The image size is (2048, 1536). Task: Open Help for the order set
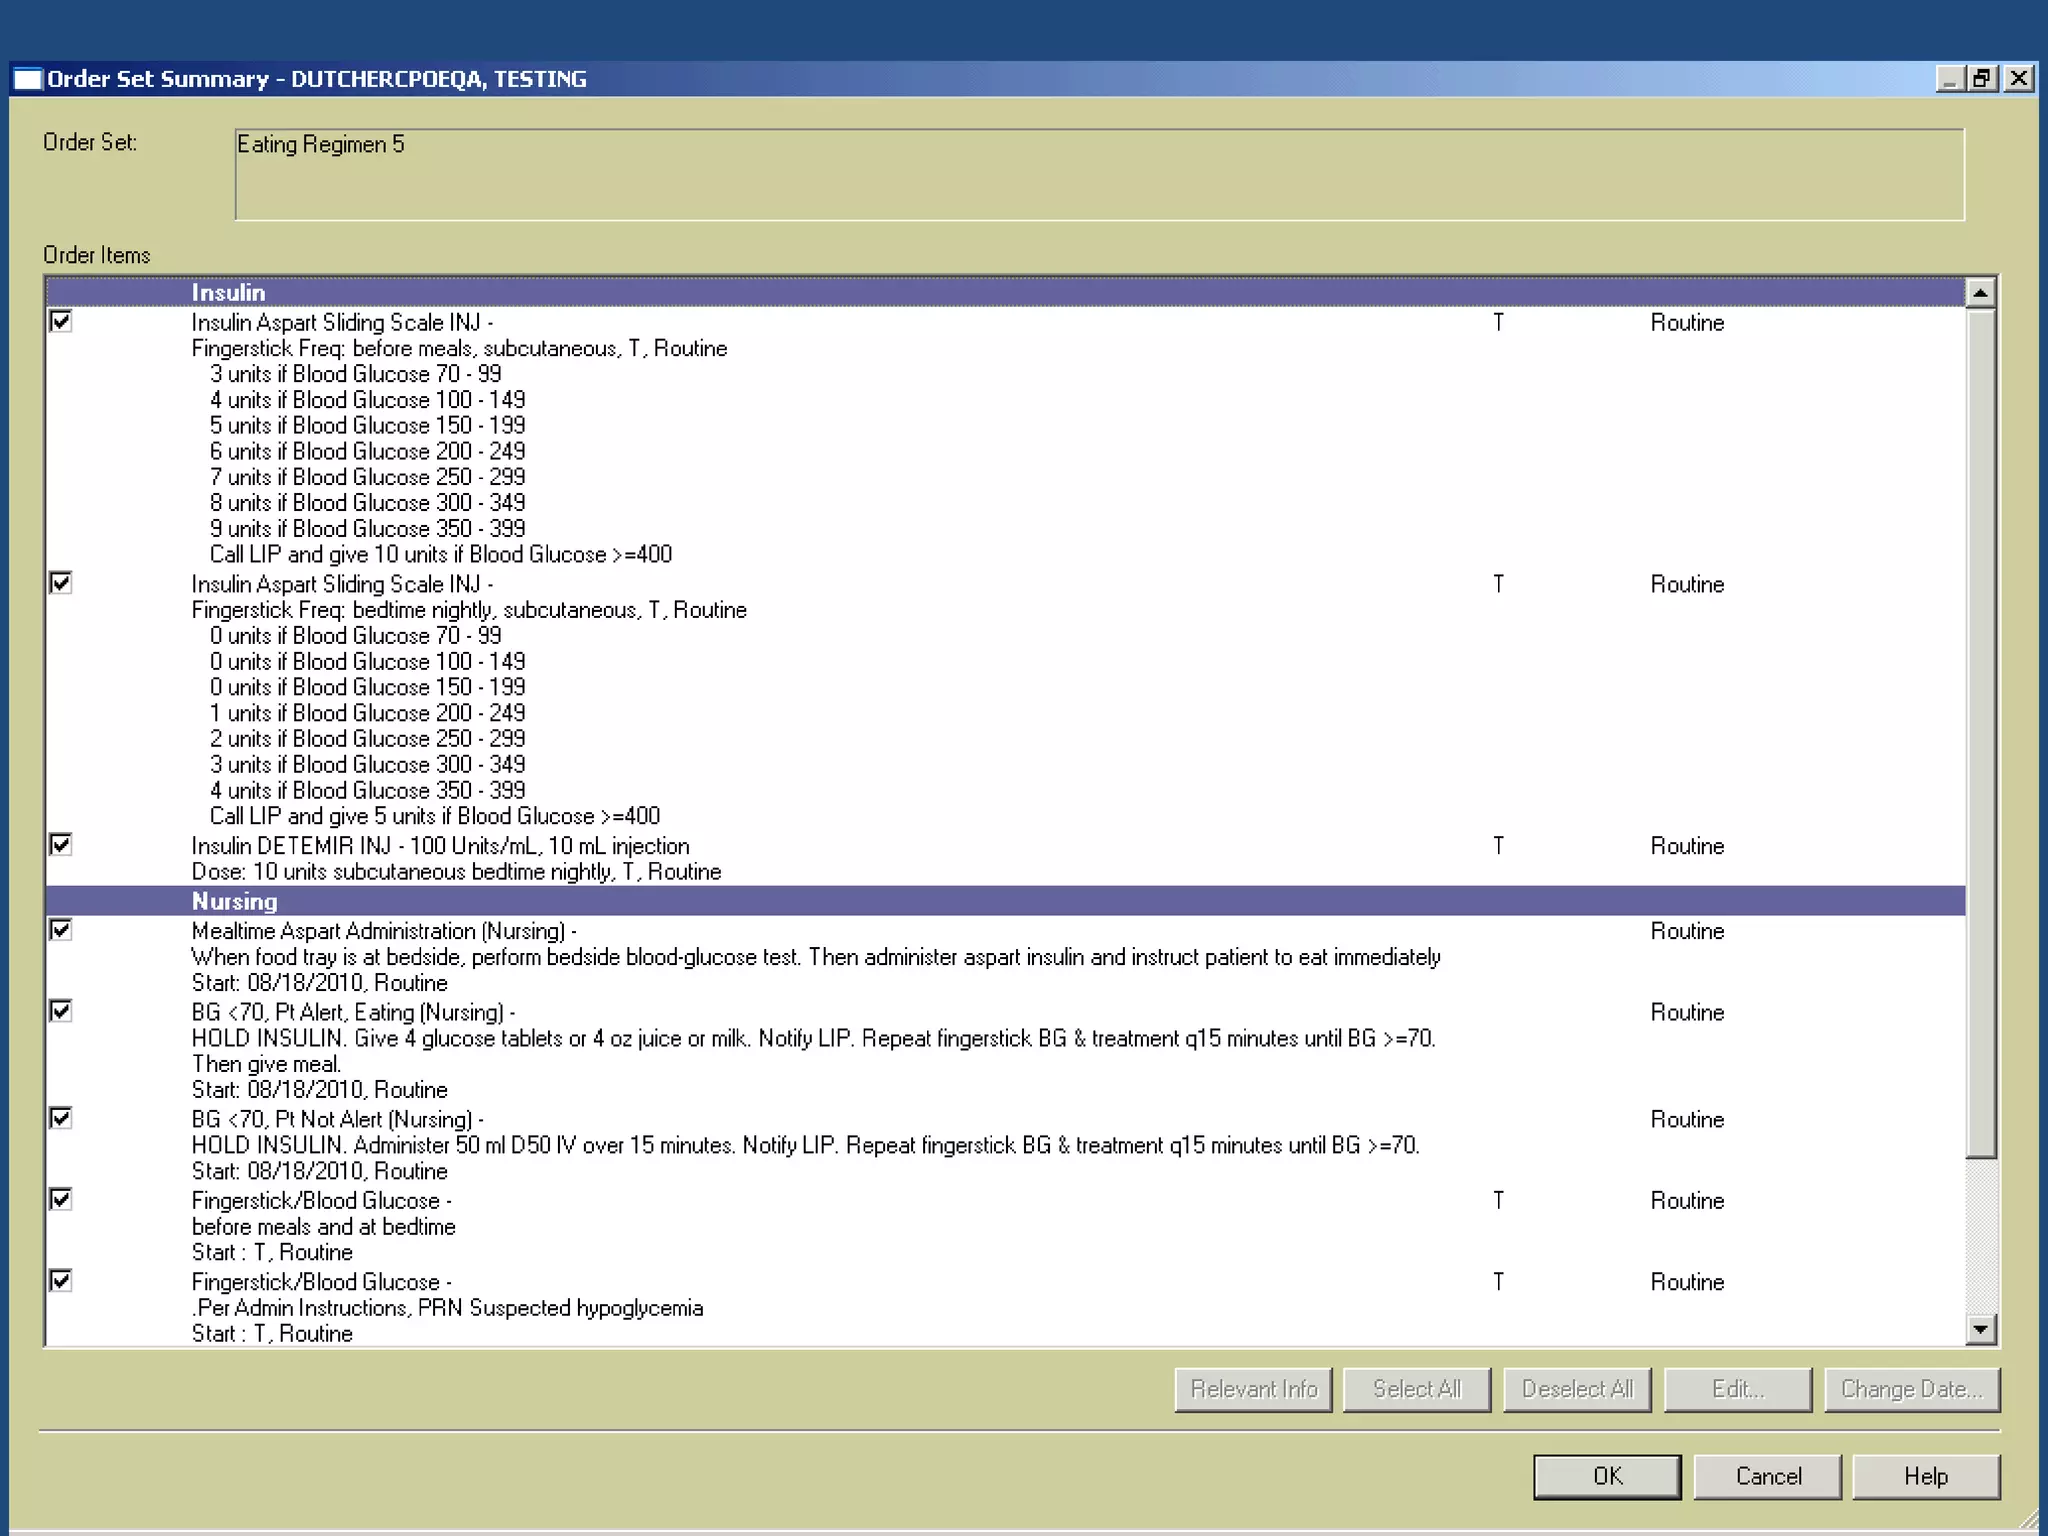click(1926, 1477)
